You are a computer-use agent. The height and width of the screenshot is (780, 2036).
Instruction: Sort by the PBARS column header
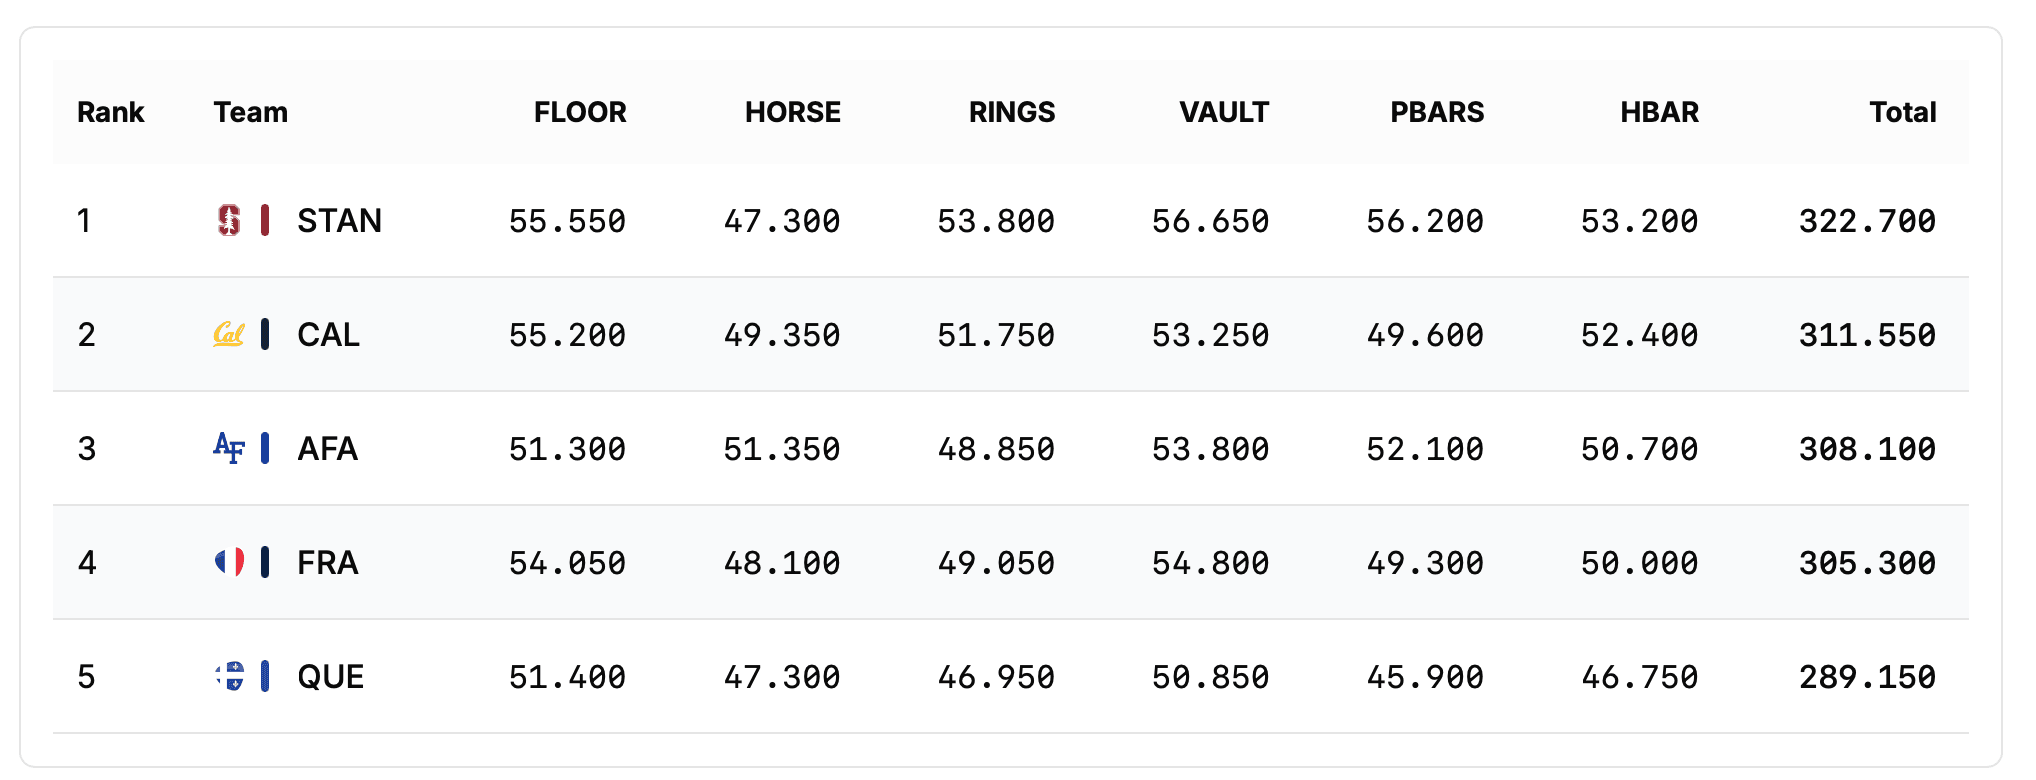pos(1437,112)
